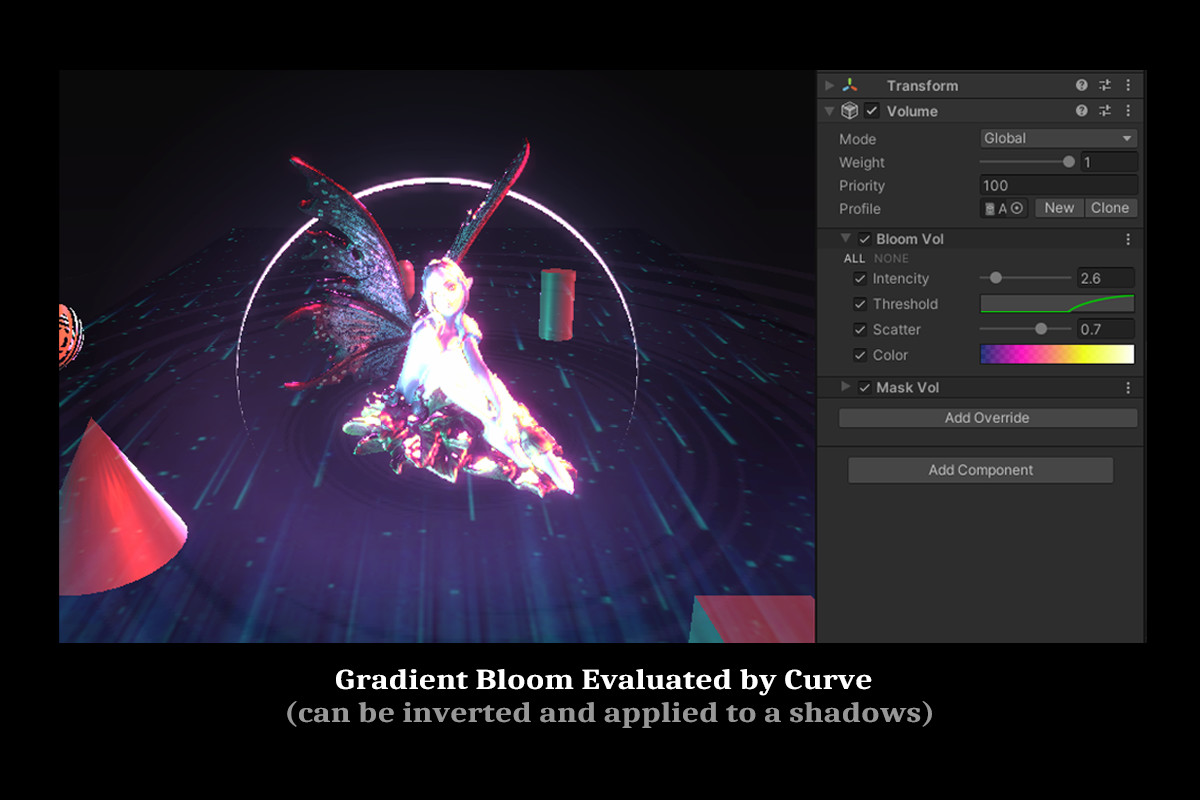Viewport: 1200px width, 800px height.
Task: Click the New button to create a profile
Action: click(x=1058, y=208)
